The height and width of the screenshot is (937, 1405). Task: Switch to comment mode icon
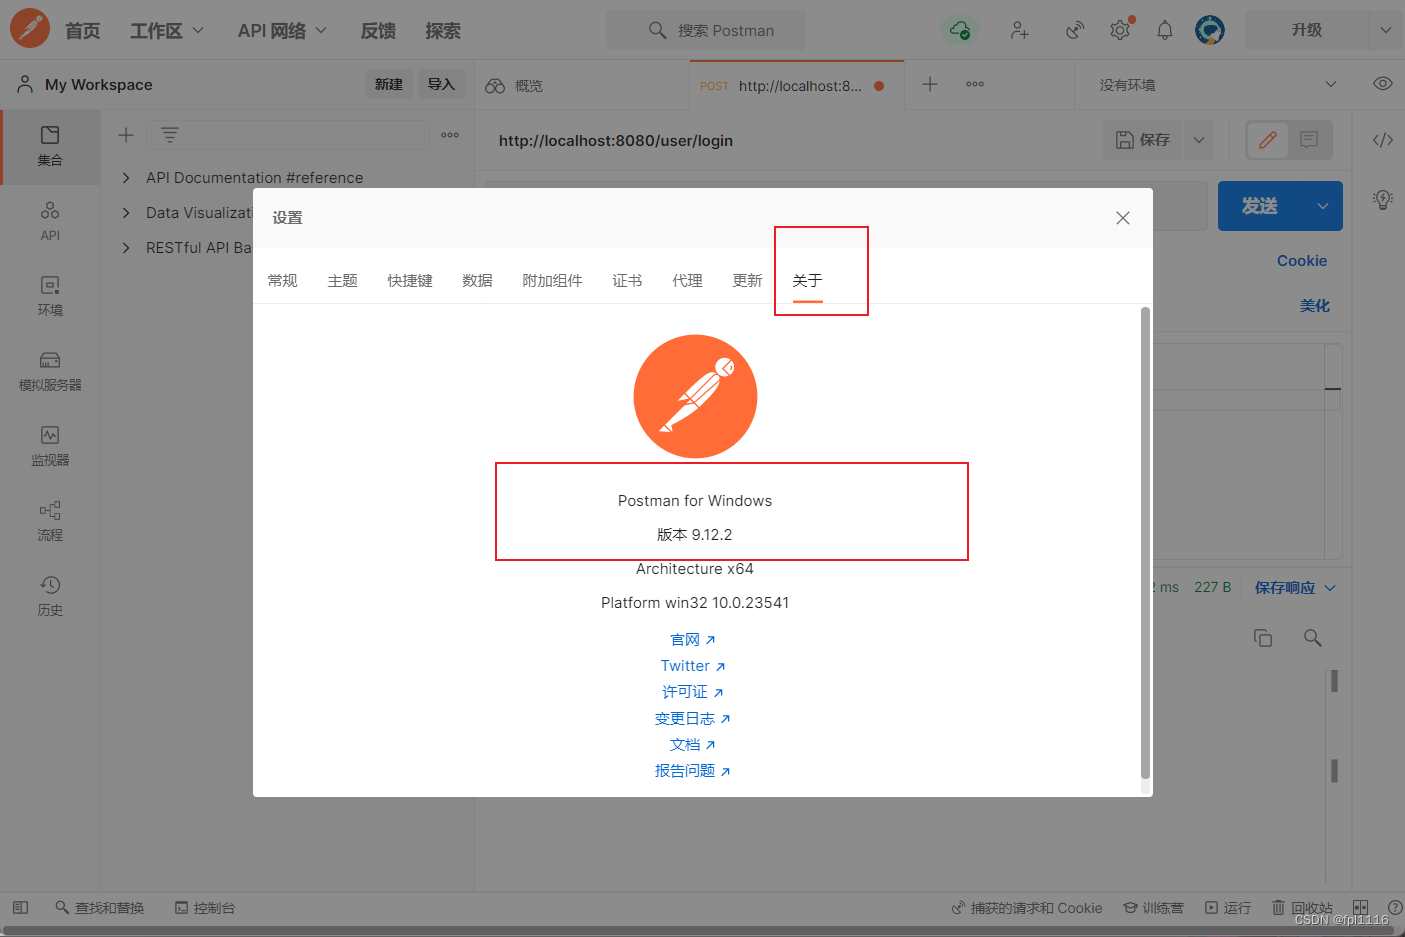(x=1309, y=140)
